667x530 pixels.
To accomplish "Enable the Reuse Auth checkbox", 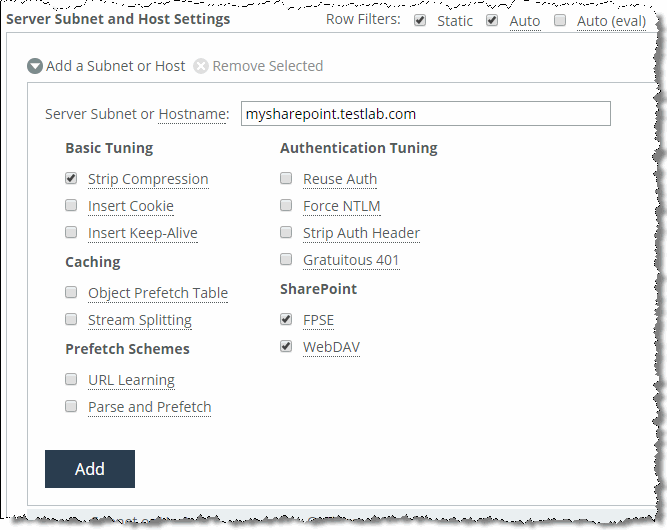I will click(x=286, y=178).
